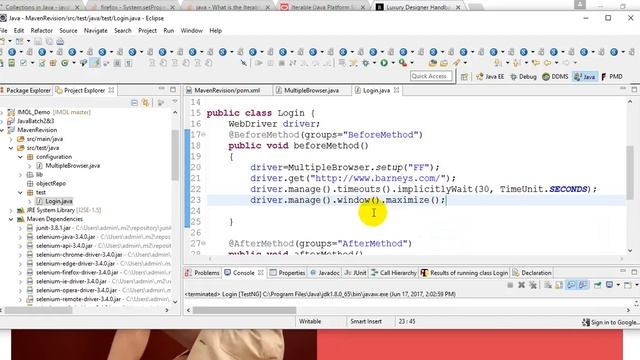This screenshot has height=360, width=640.
Task: Open the Refactor menu
Action: (x=42, y=31)
